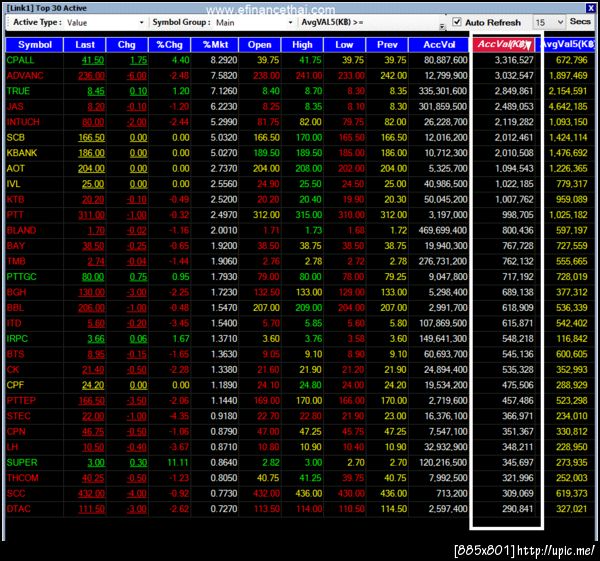Click SUPER change value 0.30
The image size is (600, 561).
(x=138, y=463)
